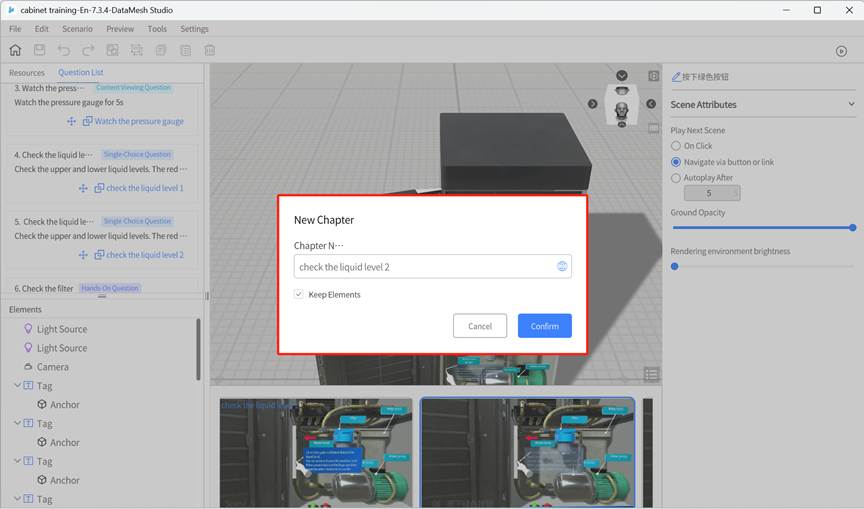Image resolution: width=864 pixels, height=509 pixels.
Task: Click the trash Delete icon in the toolbar
Action: [210, 50]
